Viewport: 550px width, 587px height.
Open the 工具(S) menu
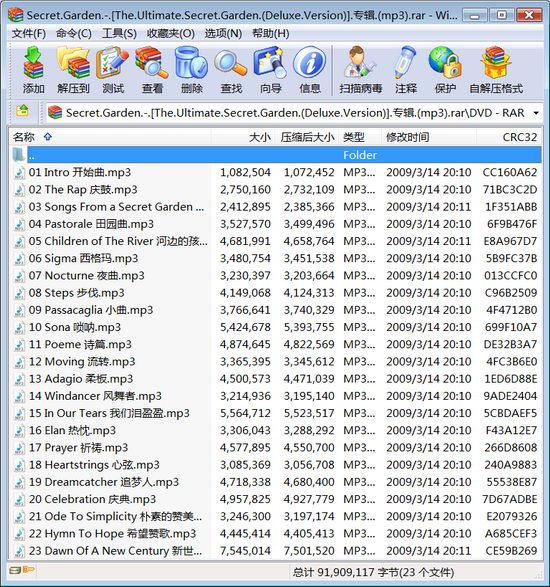[119, 34]
